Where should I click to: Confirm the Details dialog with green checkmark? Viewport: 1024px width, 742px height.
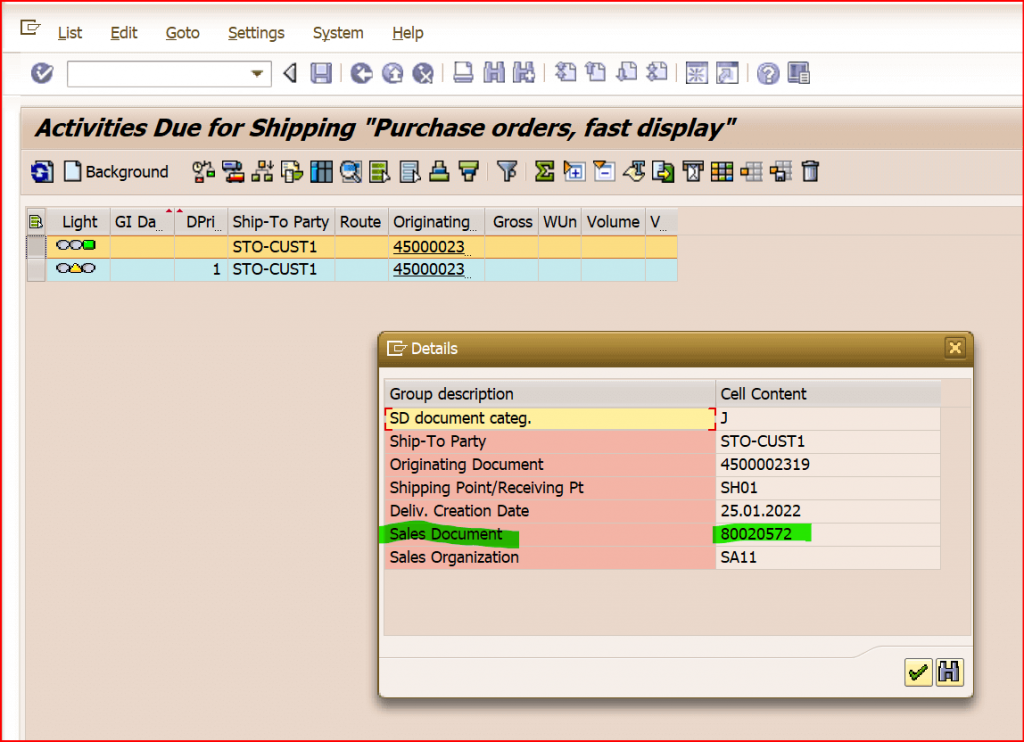pyautogui.click(x=918, y=672)
